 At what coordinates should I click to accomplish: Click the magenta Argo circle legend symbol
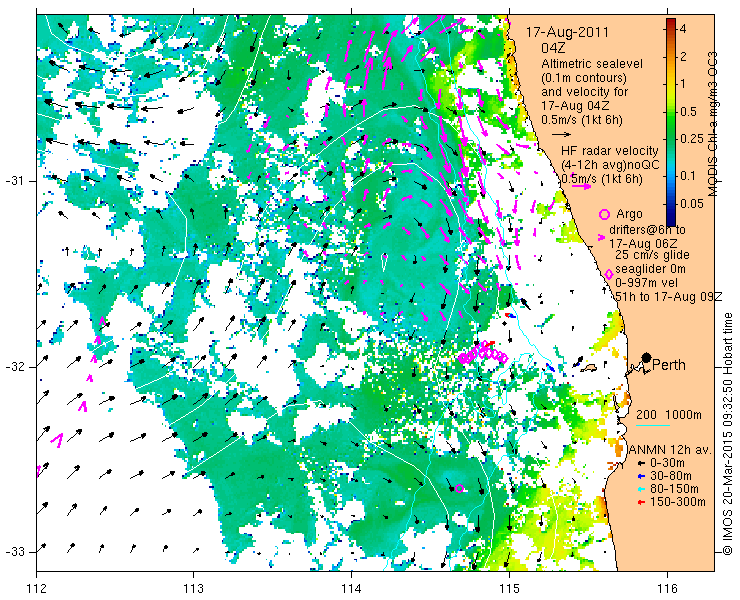click(x=604, y=214)
